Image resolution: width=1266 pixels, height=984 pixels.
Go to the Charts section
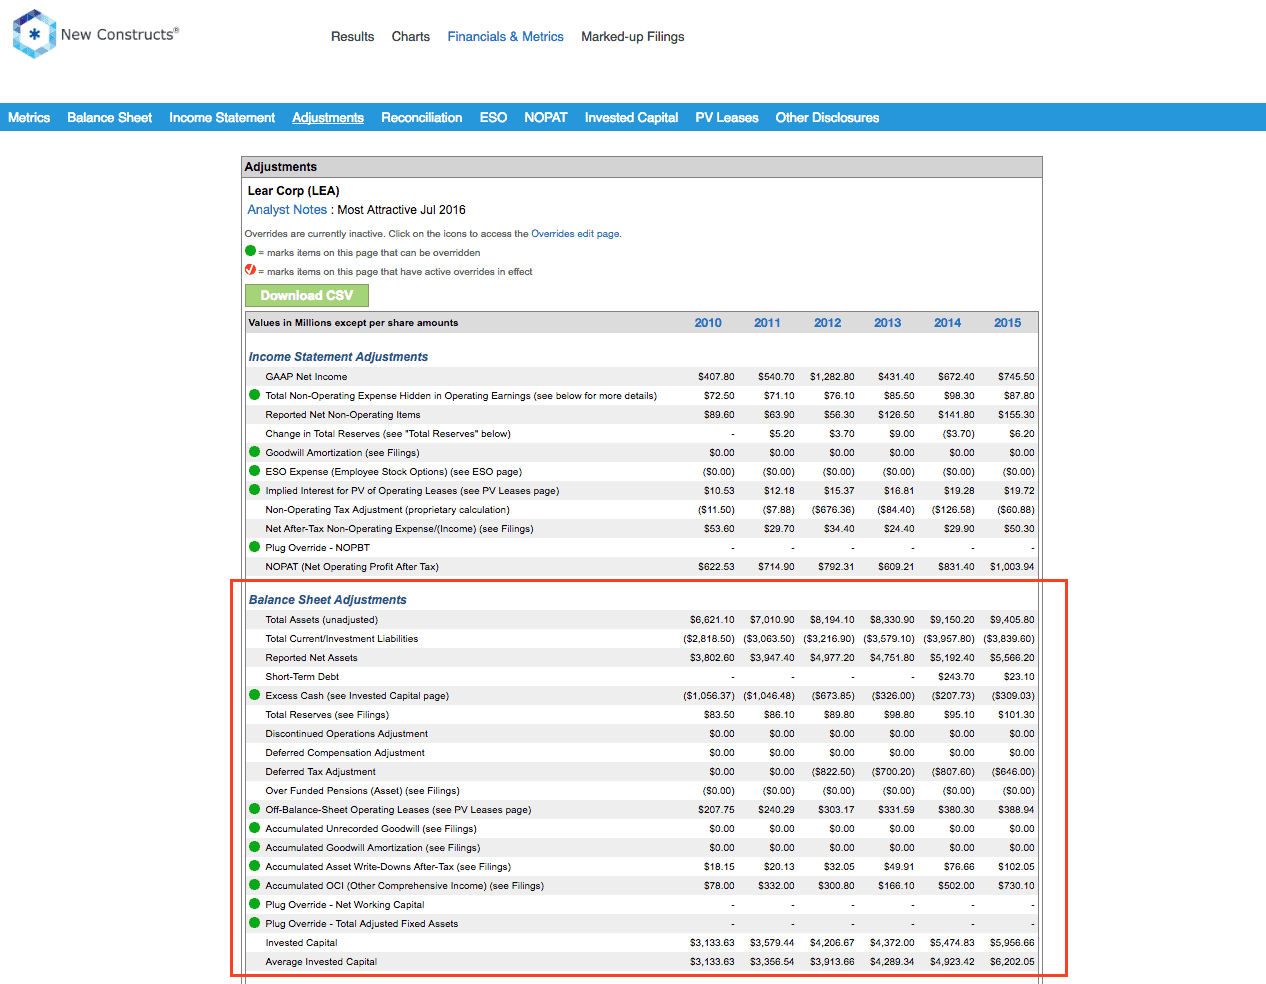(411, 37)
